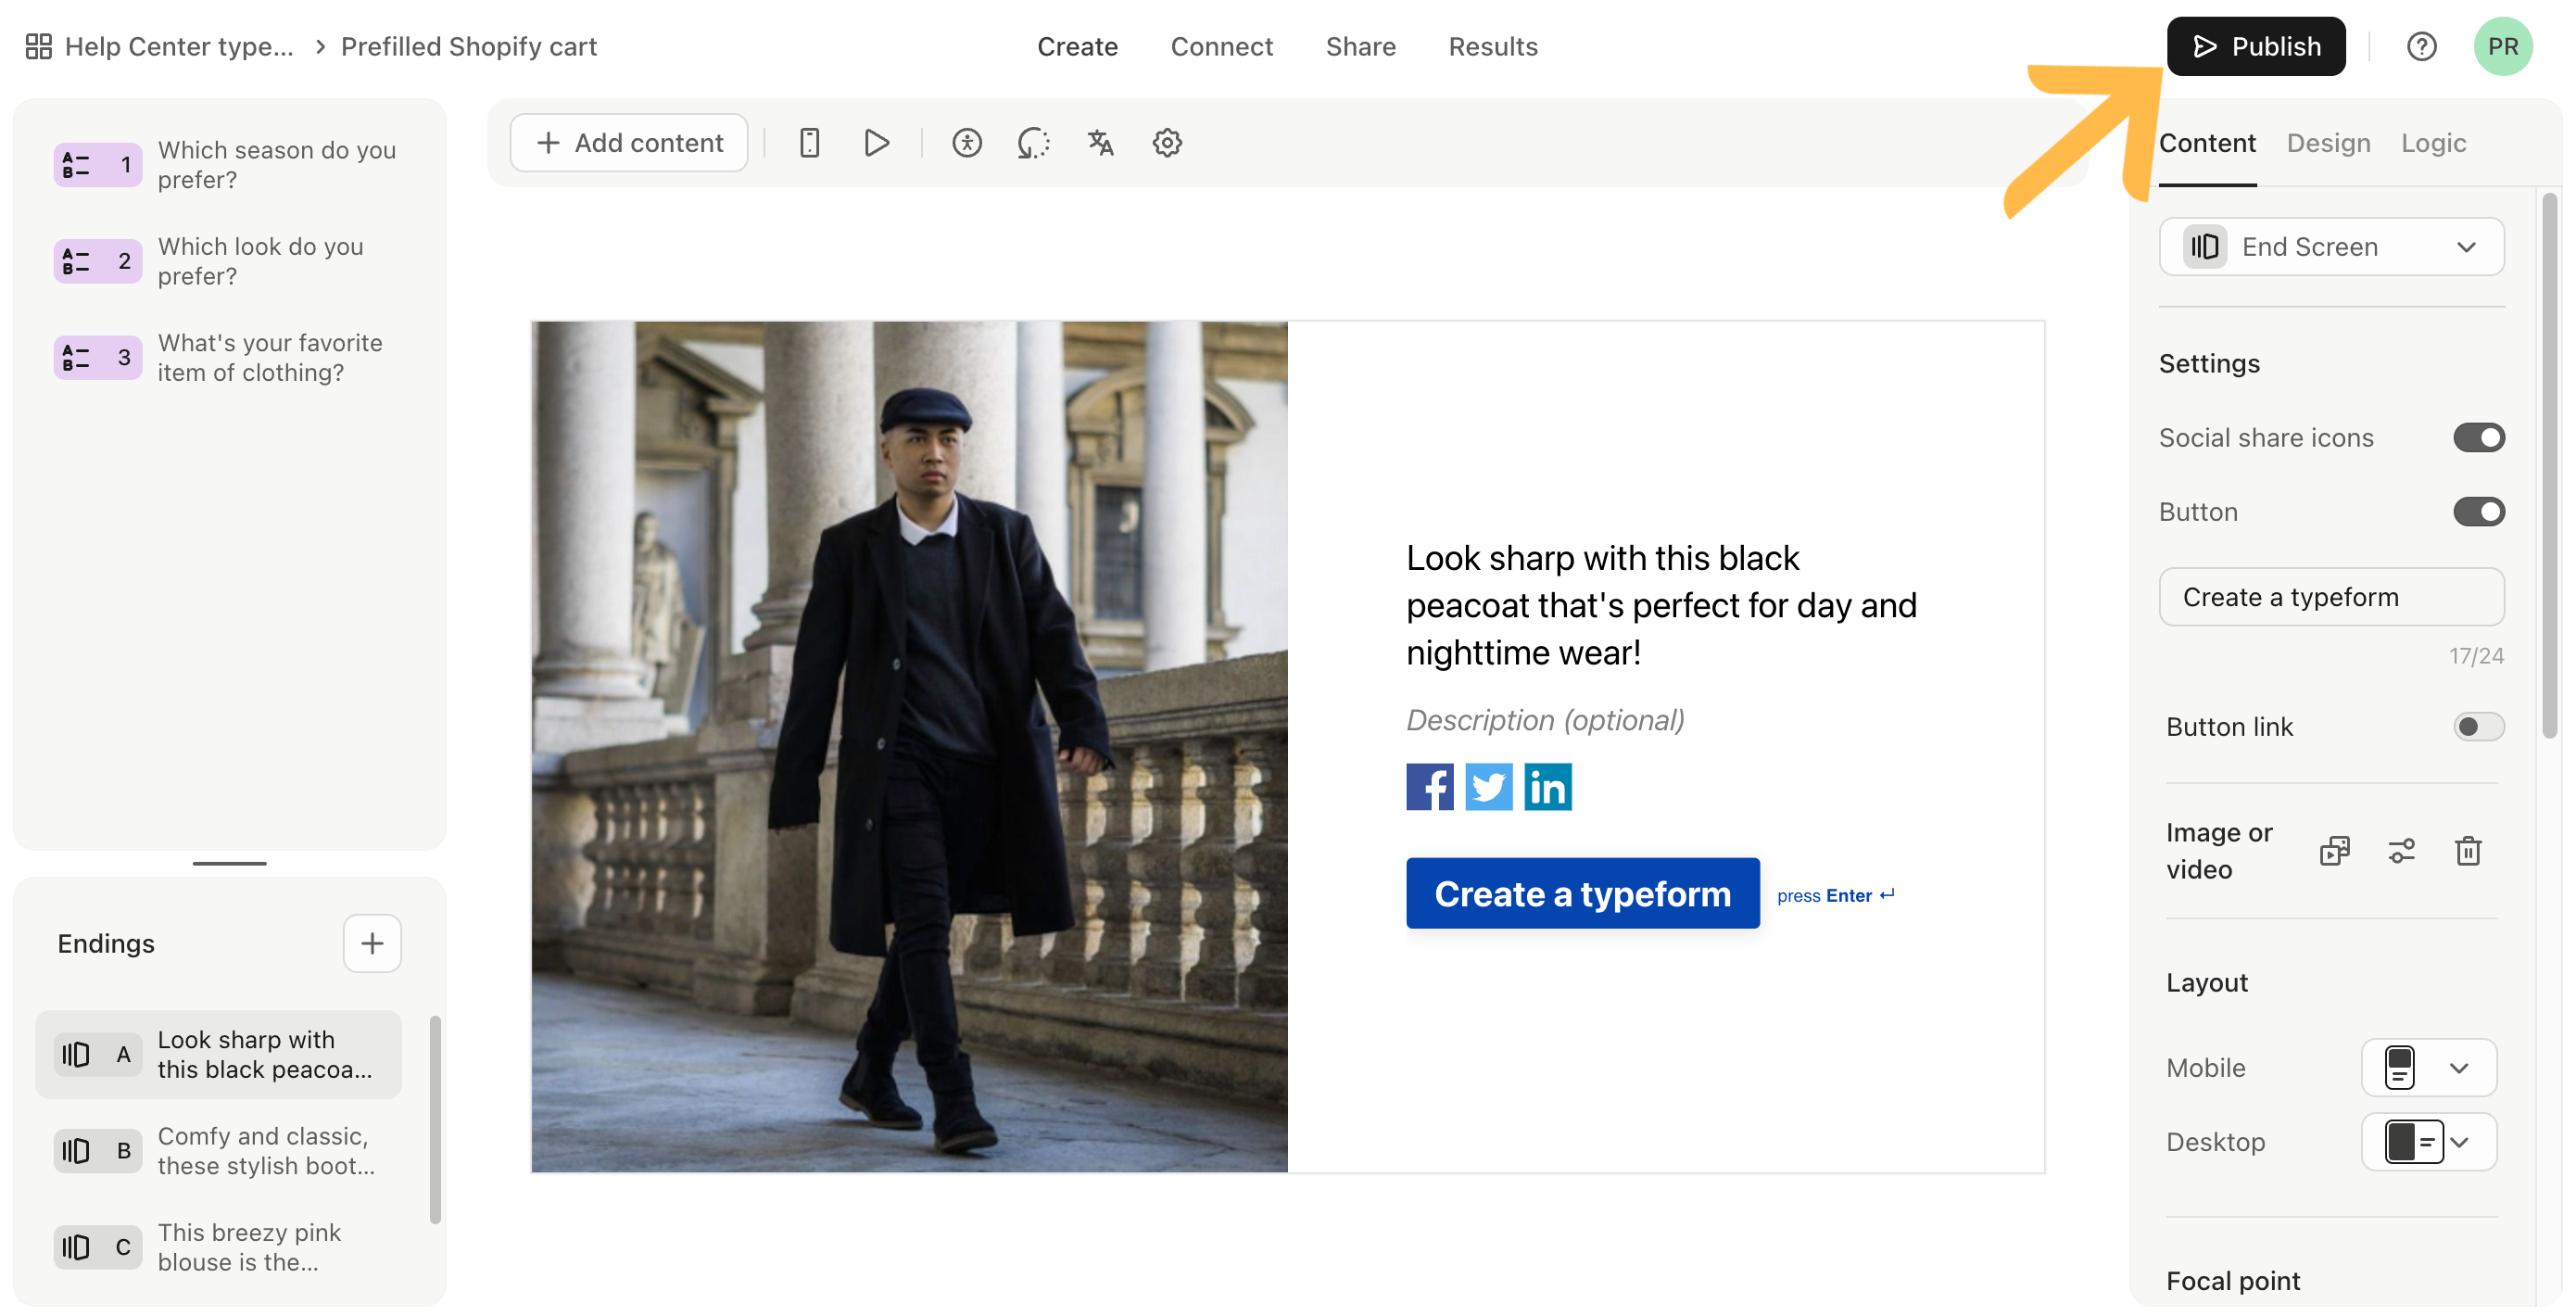Image resolution: width=2576 pixels, height=1316 pixels.
Task: Click the LinkedIn share icon
Action: [x=1547, y=787]
